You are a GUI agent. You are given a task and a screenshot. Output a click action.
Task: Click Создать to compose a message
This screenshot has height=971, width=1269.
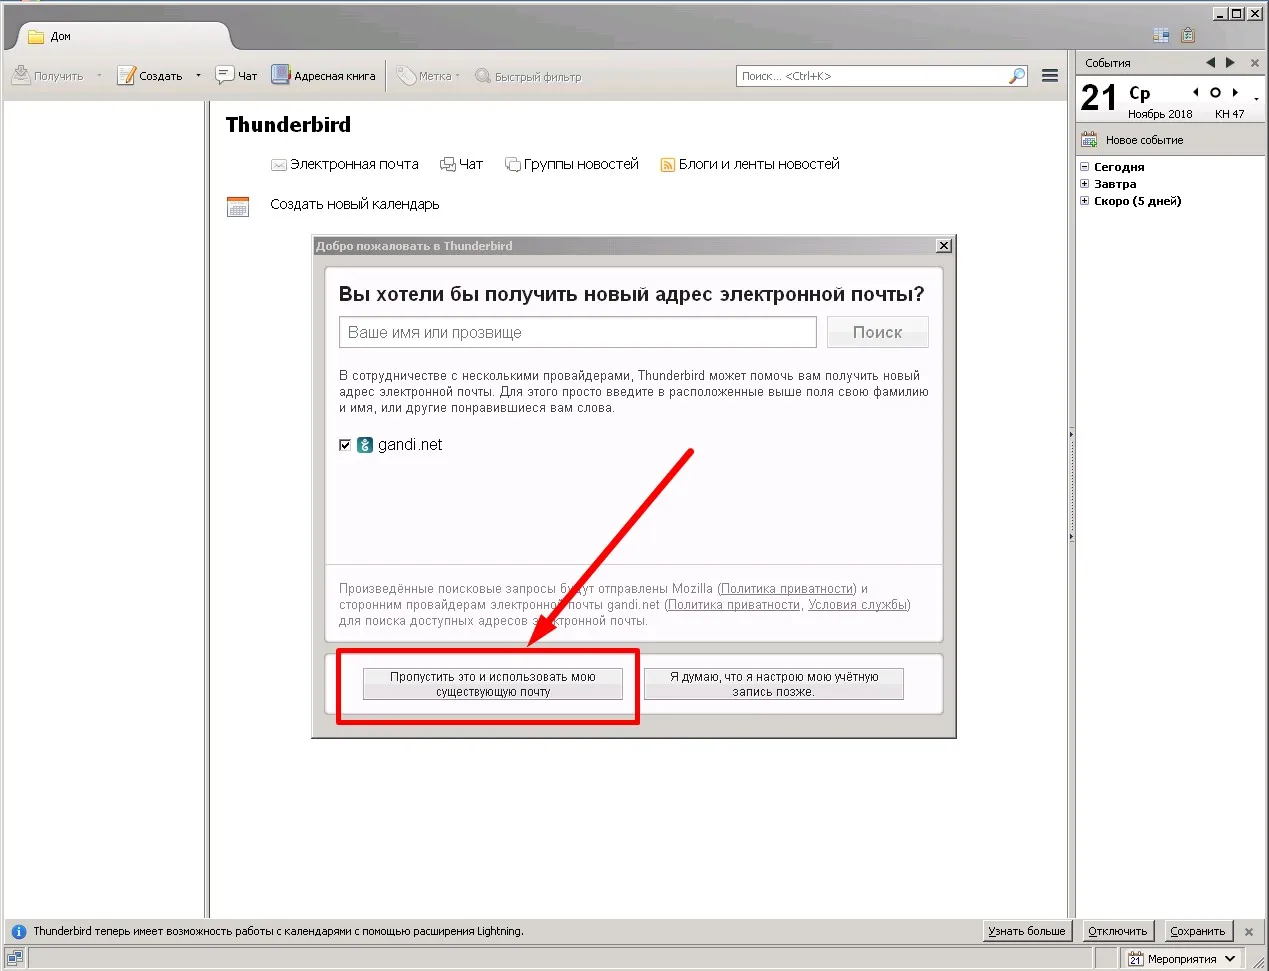(x=150, y=76)
